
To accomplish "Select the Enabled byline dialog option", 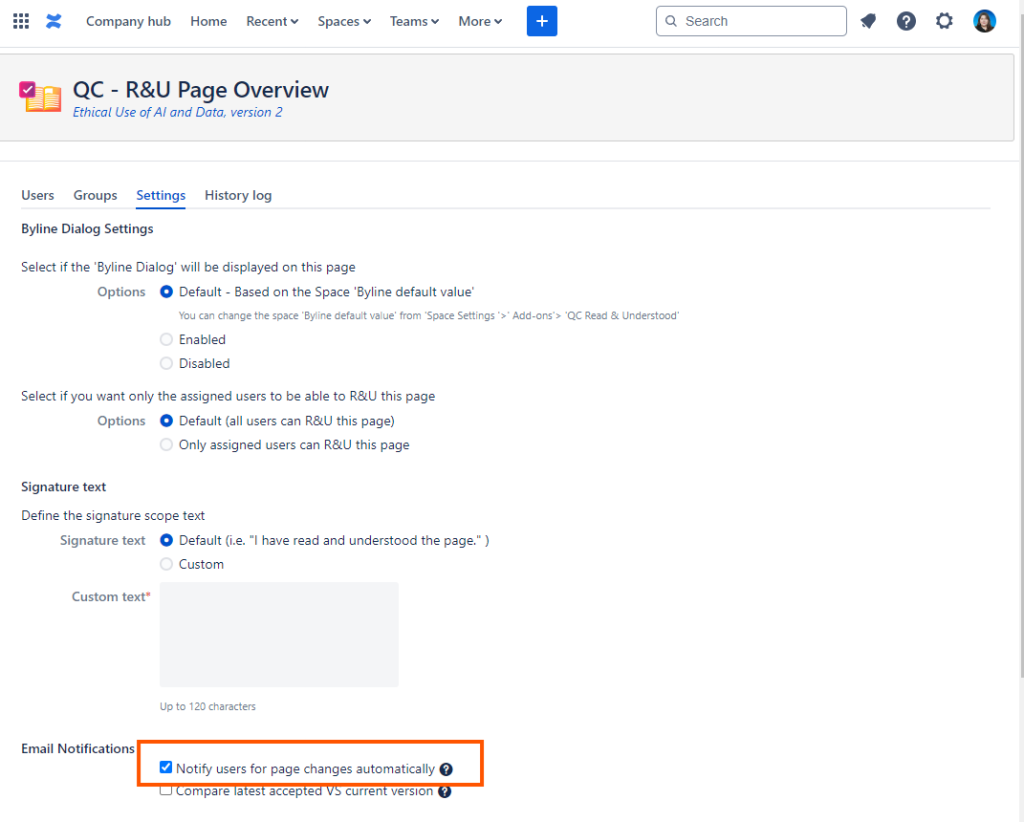I will (x=166, y=339).
